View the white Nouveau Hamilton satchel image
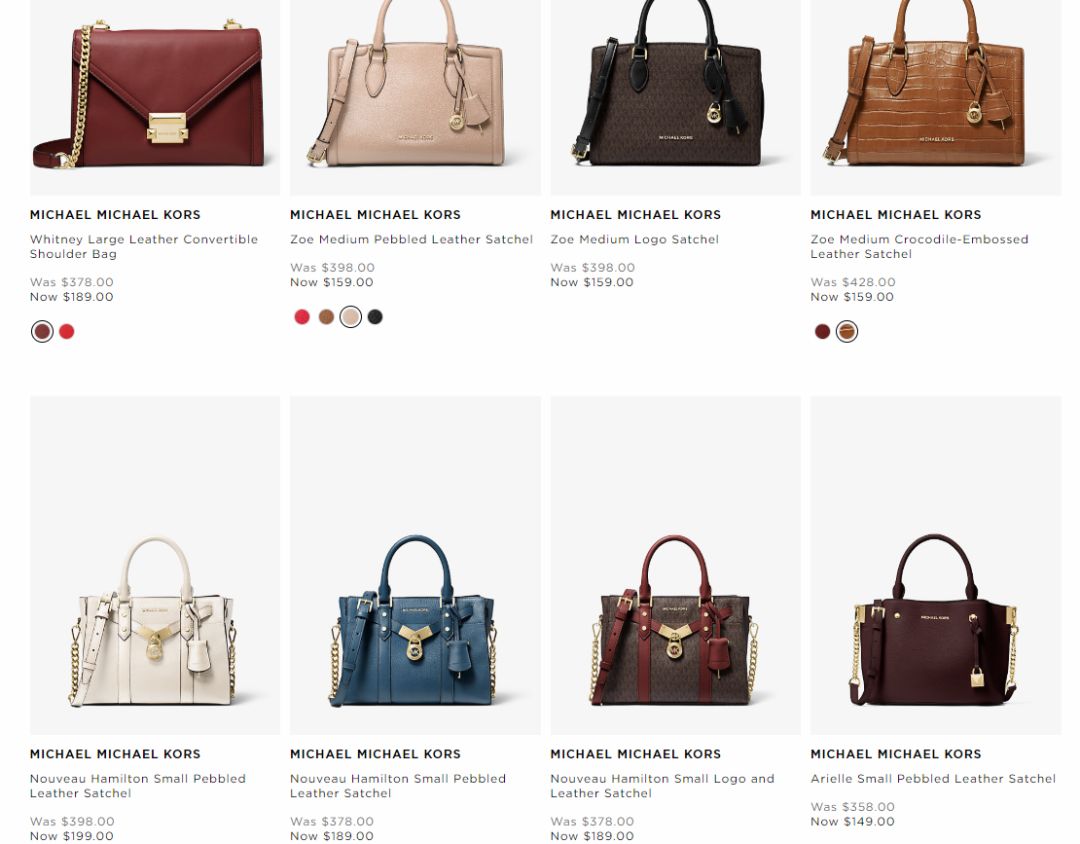Image resolution: width=1080 pixels, height=844 pixels. pos(155,565)
